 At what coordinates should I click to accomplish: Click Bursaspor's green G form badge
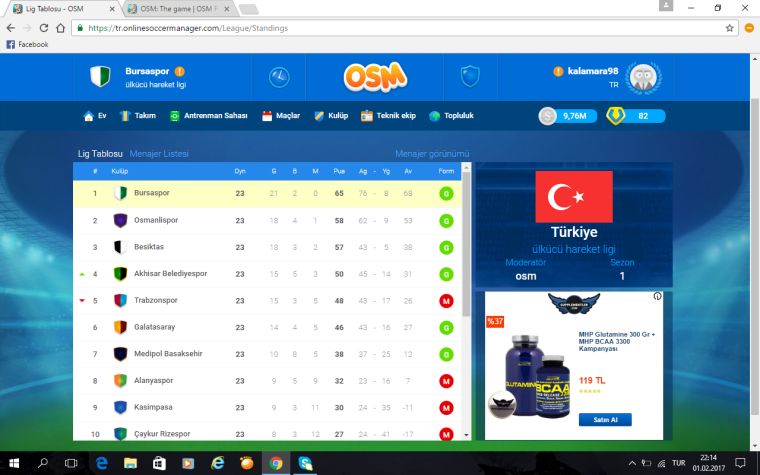[x=446, y=194]
